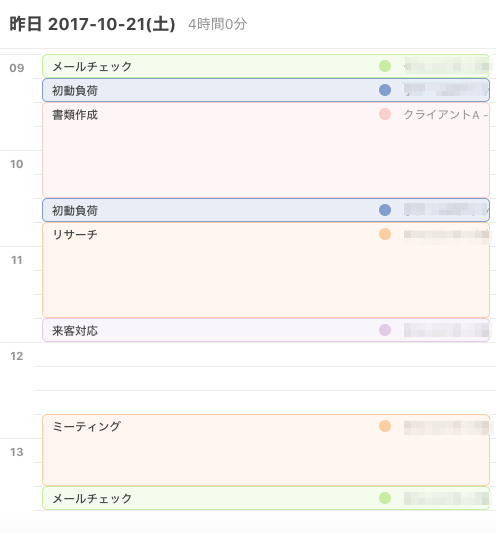Click blurred project name on ミーティング row
This screenshot has width=496, height=533.
[x=448, y=428]
